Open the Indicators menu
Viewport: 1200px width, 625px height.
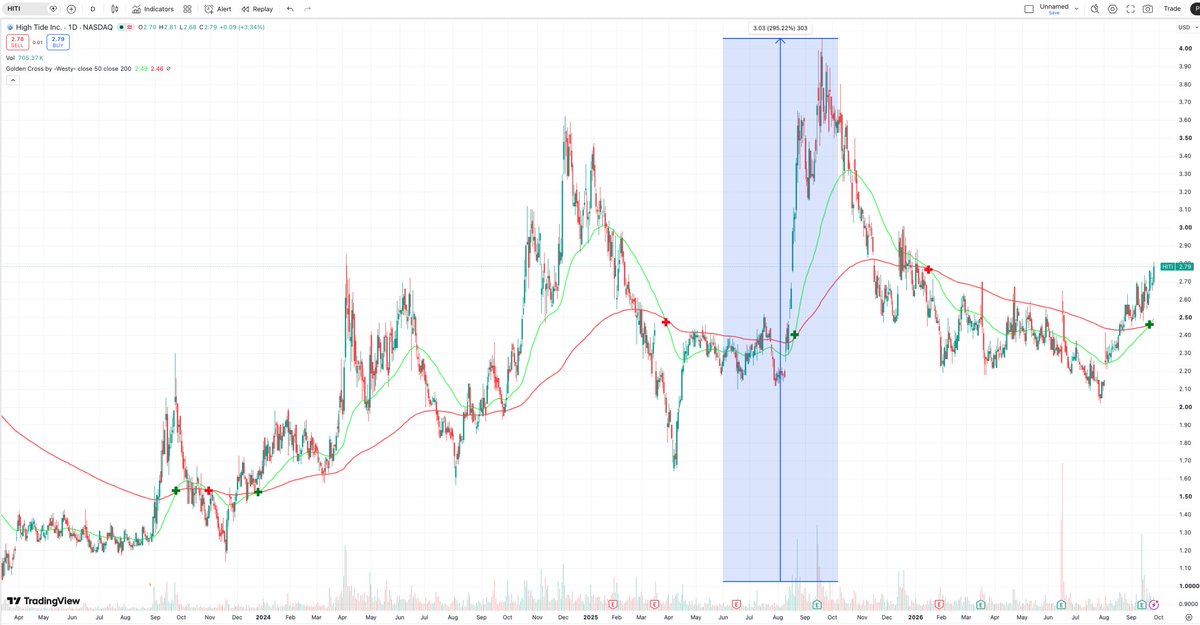(x=152, y=8)
